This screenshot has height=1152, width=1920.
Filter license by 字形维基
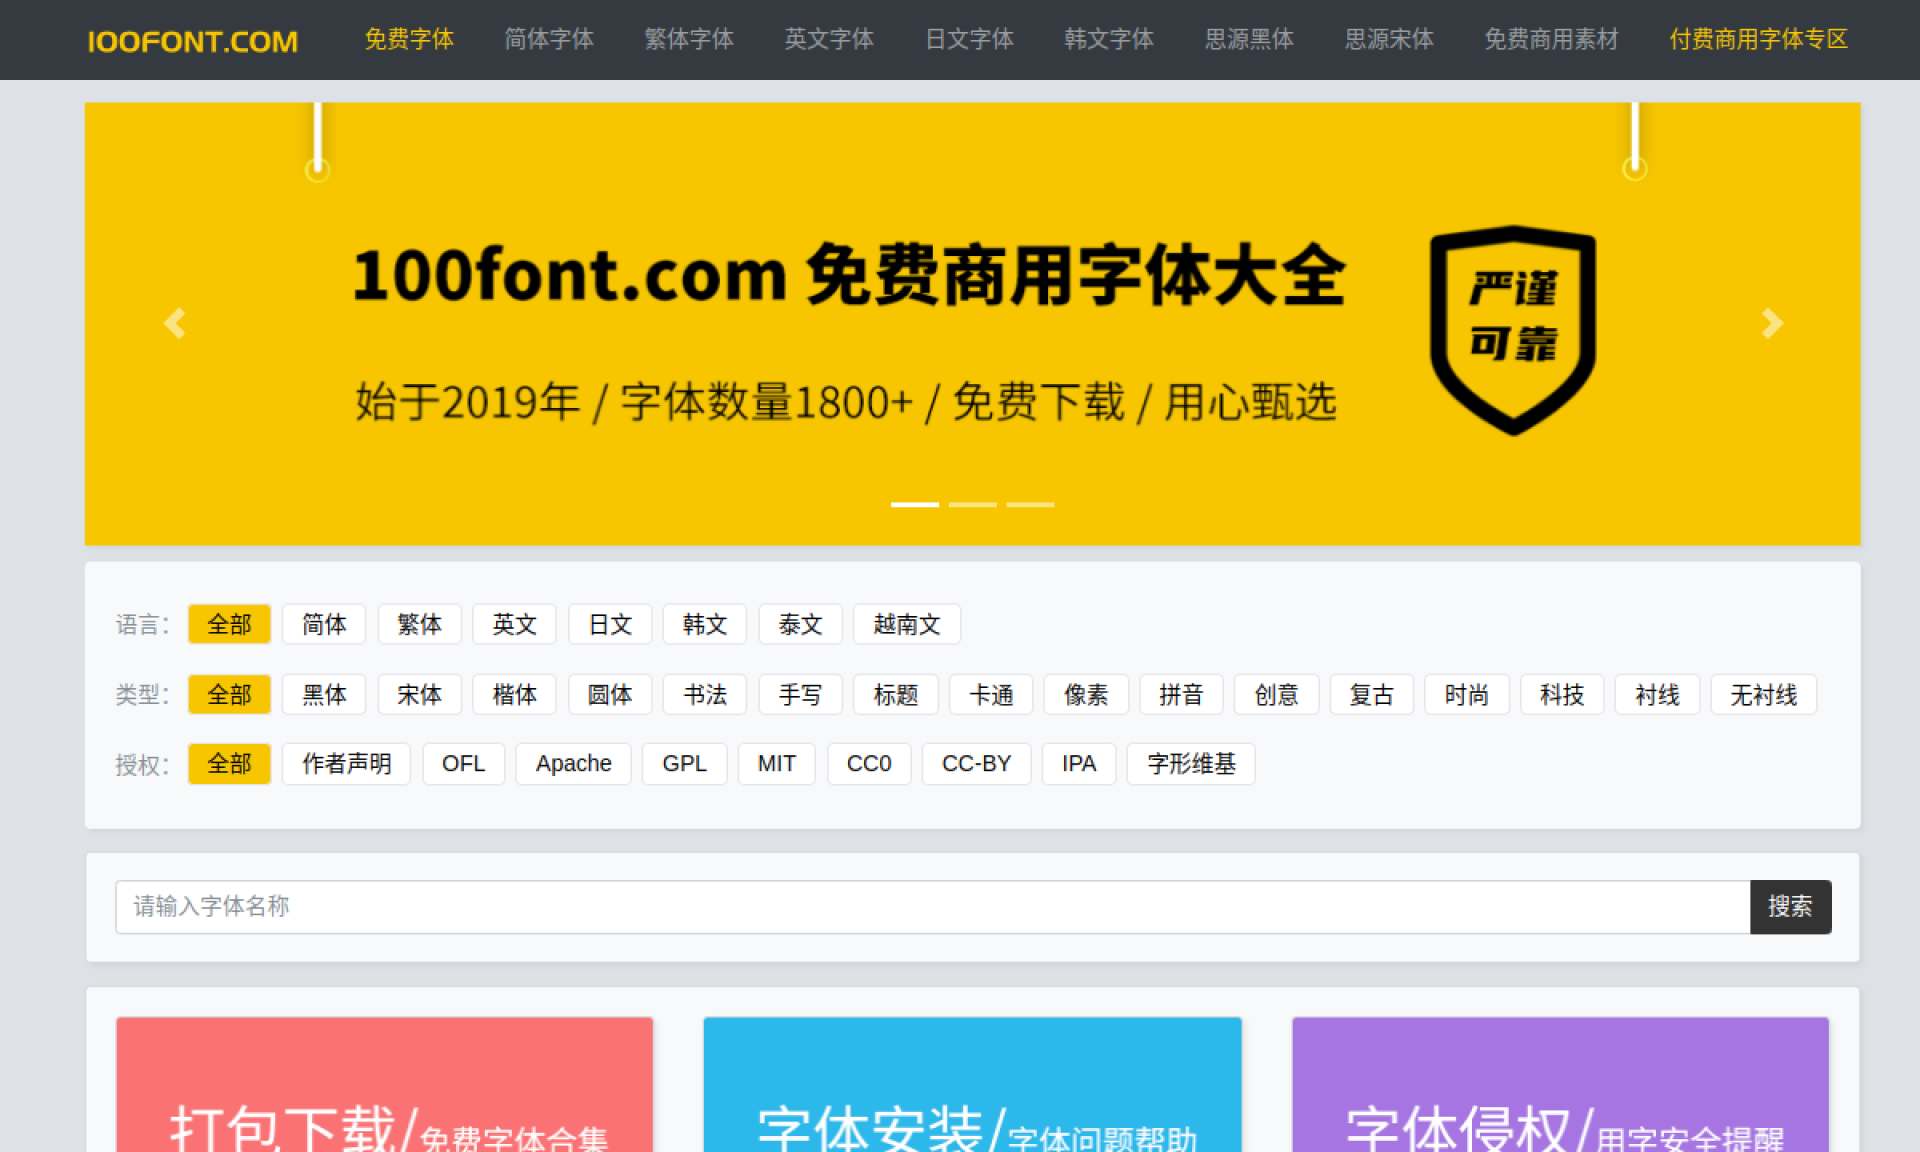(x=1191, y=764)
